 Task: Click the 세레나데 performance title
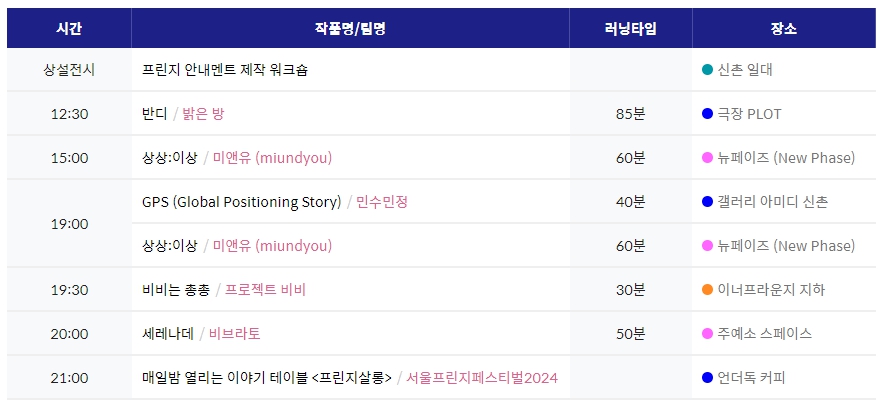[x=168, y=334]
